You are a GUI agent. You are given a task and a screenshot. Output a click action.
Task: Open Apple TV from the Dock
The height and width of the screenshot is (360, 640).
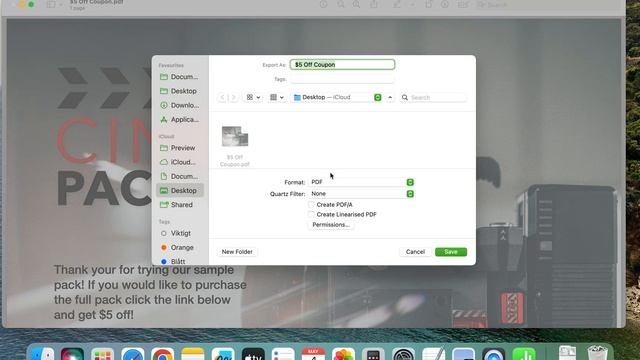253,354
